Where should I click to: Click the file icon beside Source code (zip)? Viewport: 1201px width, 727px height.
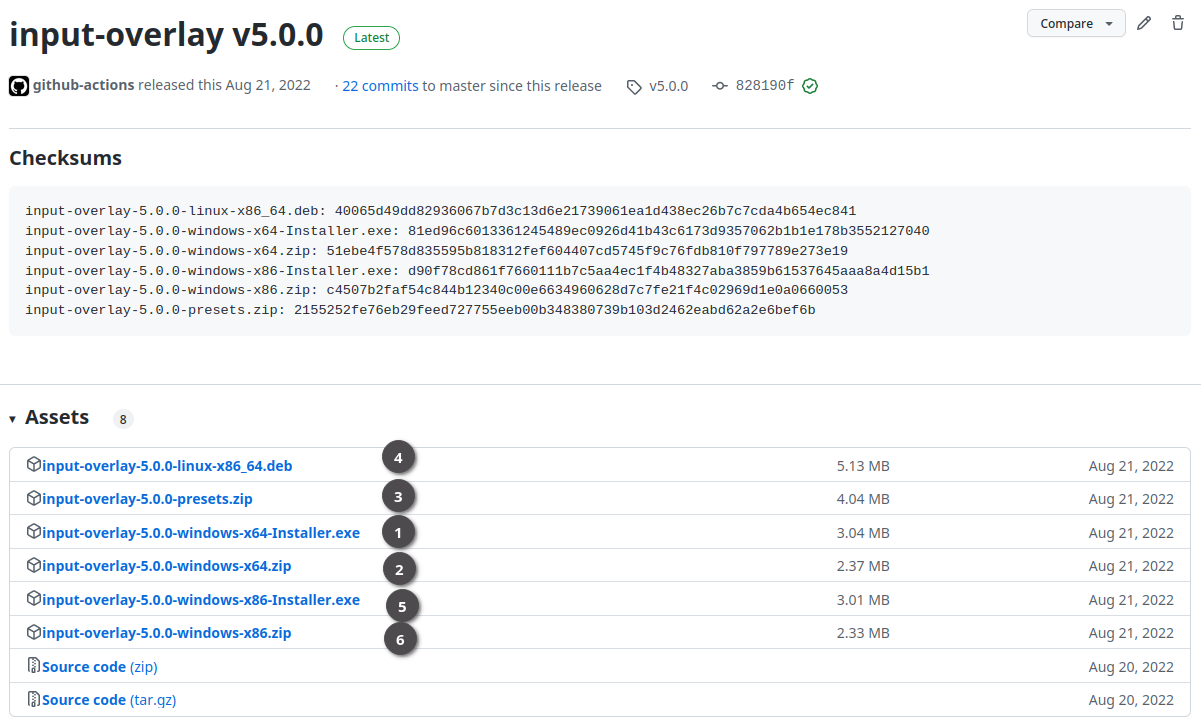click(x=35, y=666)
